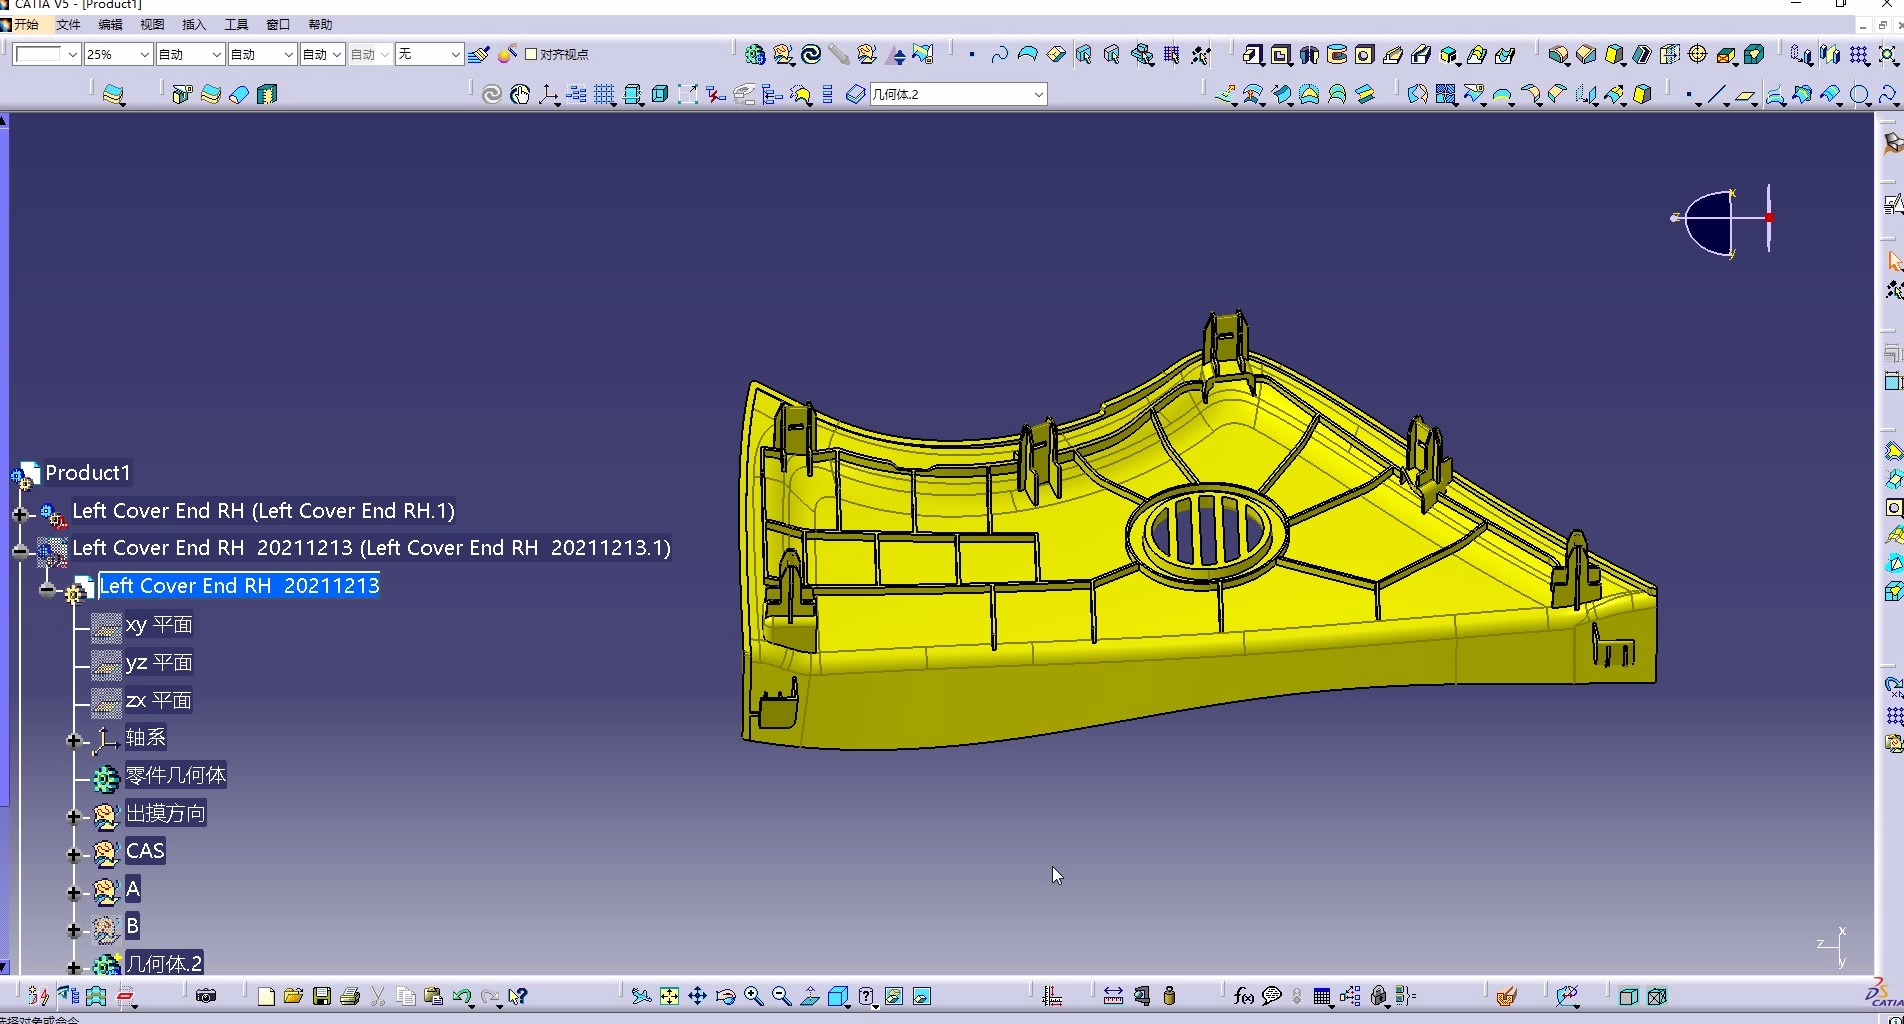Click the Fit All In icon
Screen dimensions: 1904x1024
point(669,996)
